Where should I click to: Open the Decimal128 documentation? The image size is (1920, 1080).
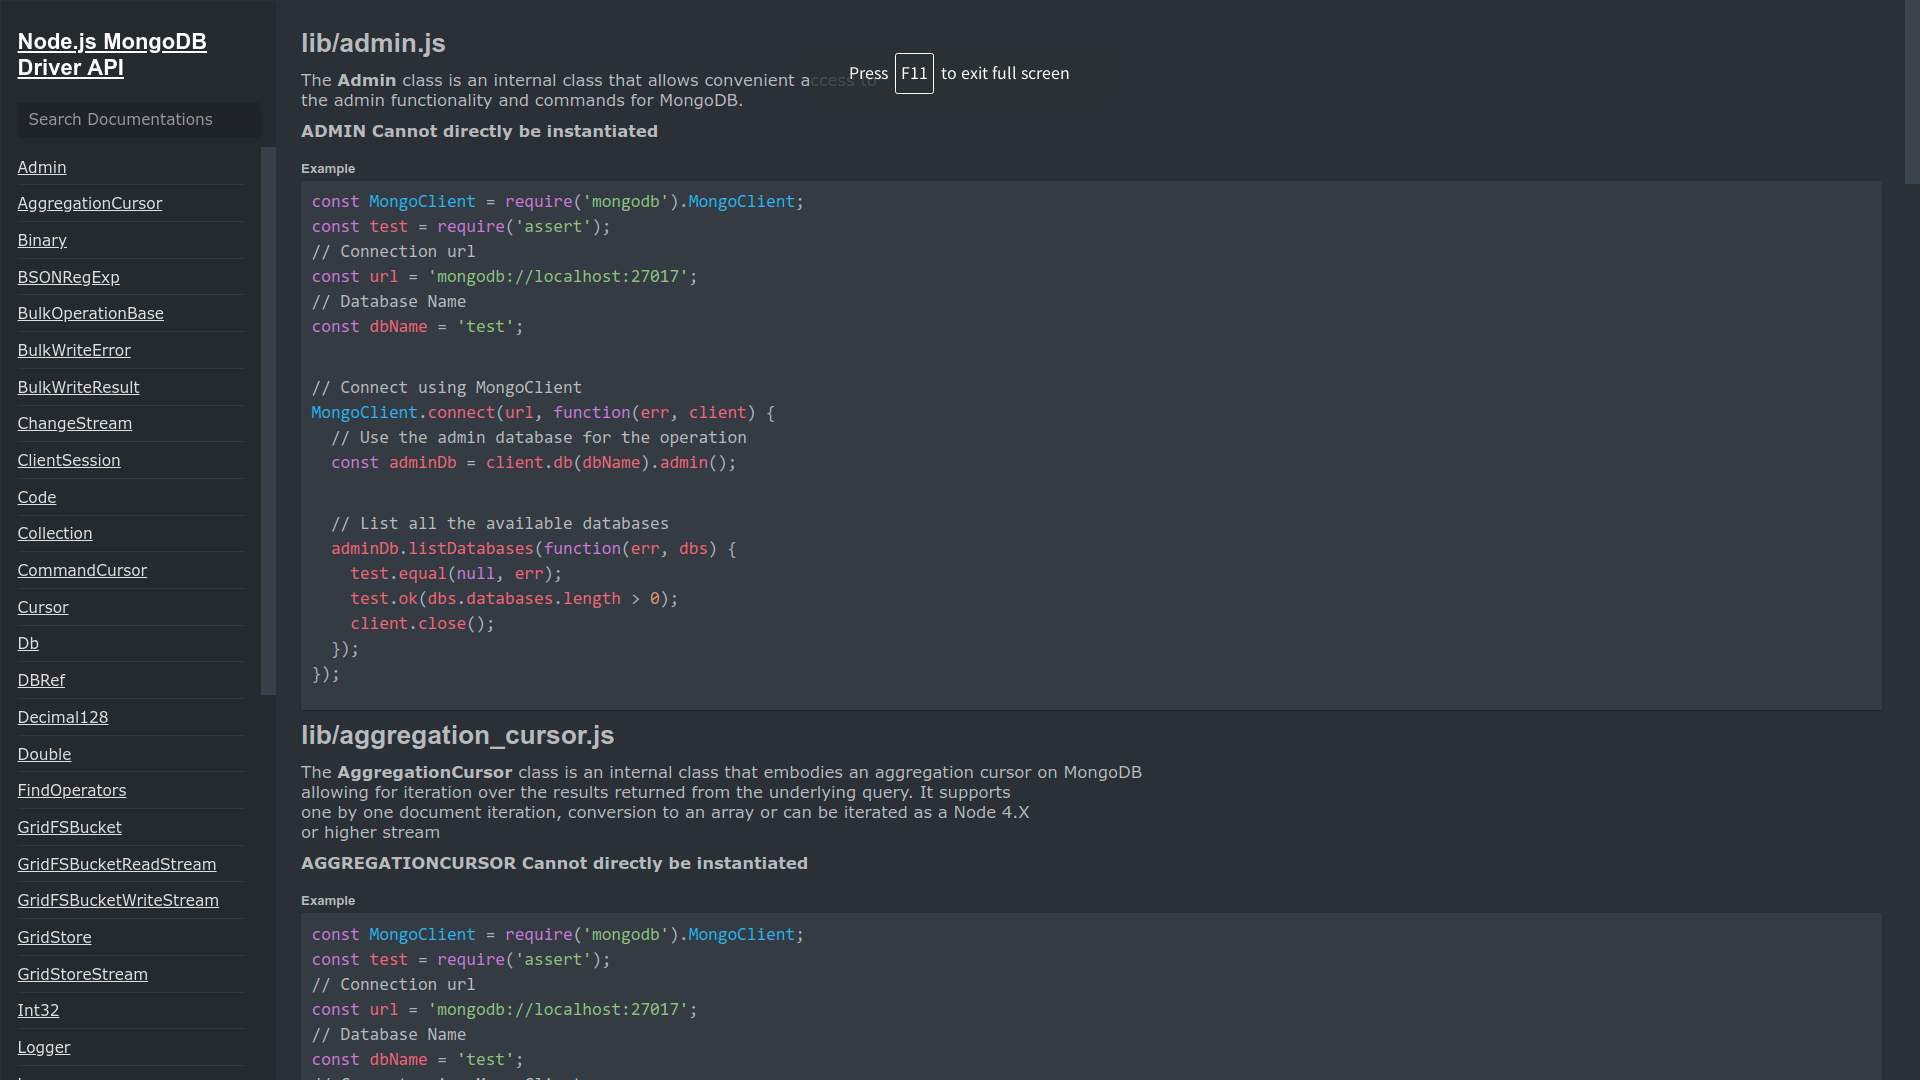[x=63, y=717]
